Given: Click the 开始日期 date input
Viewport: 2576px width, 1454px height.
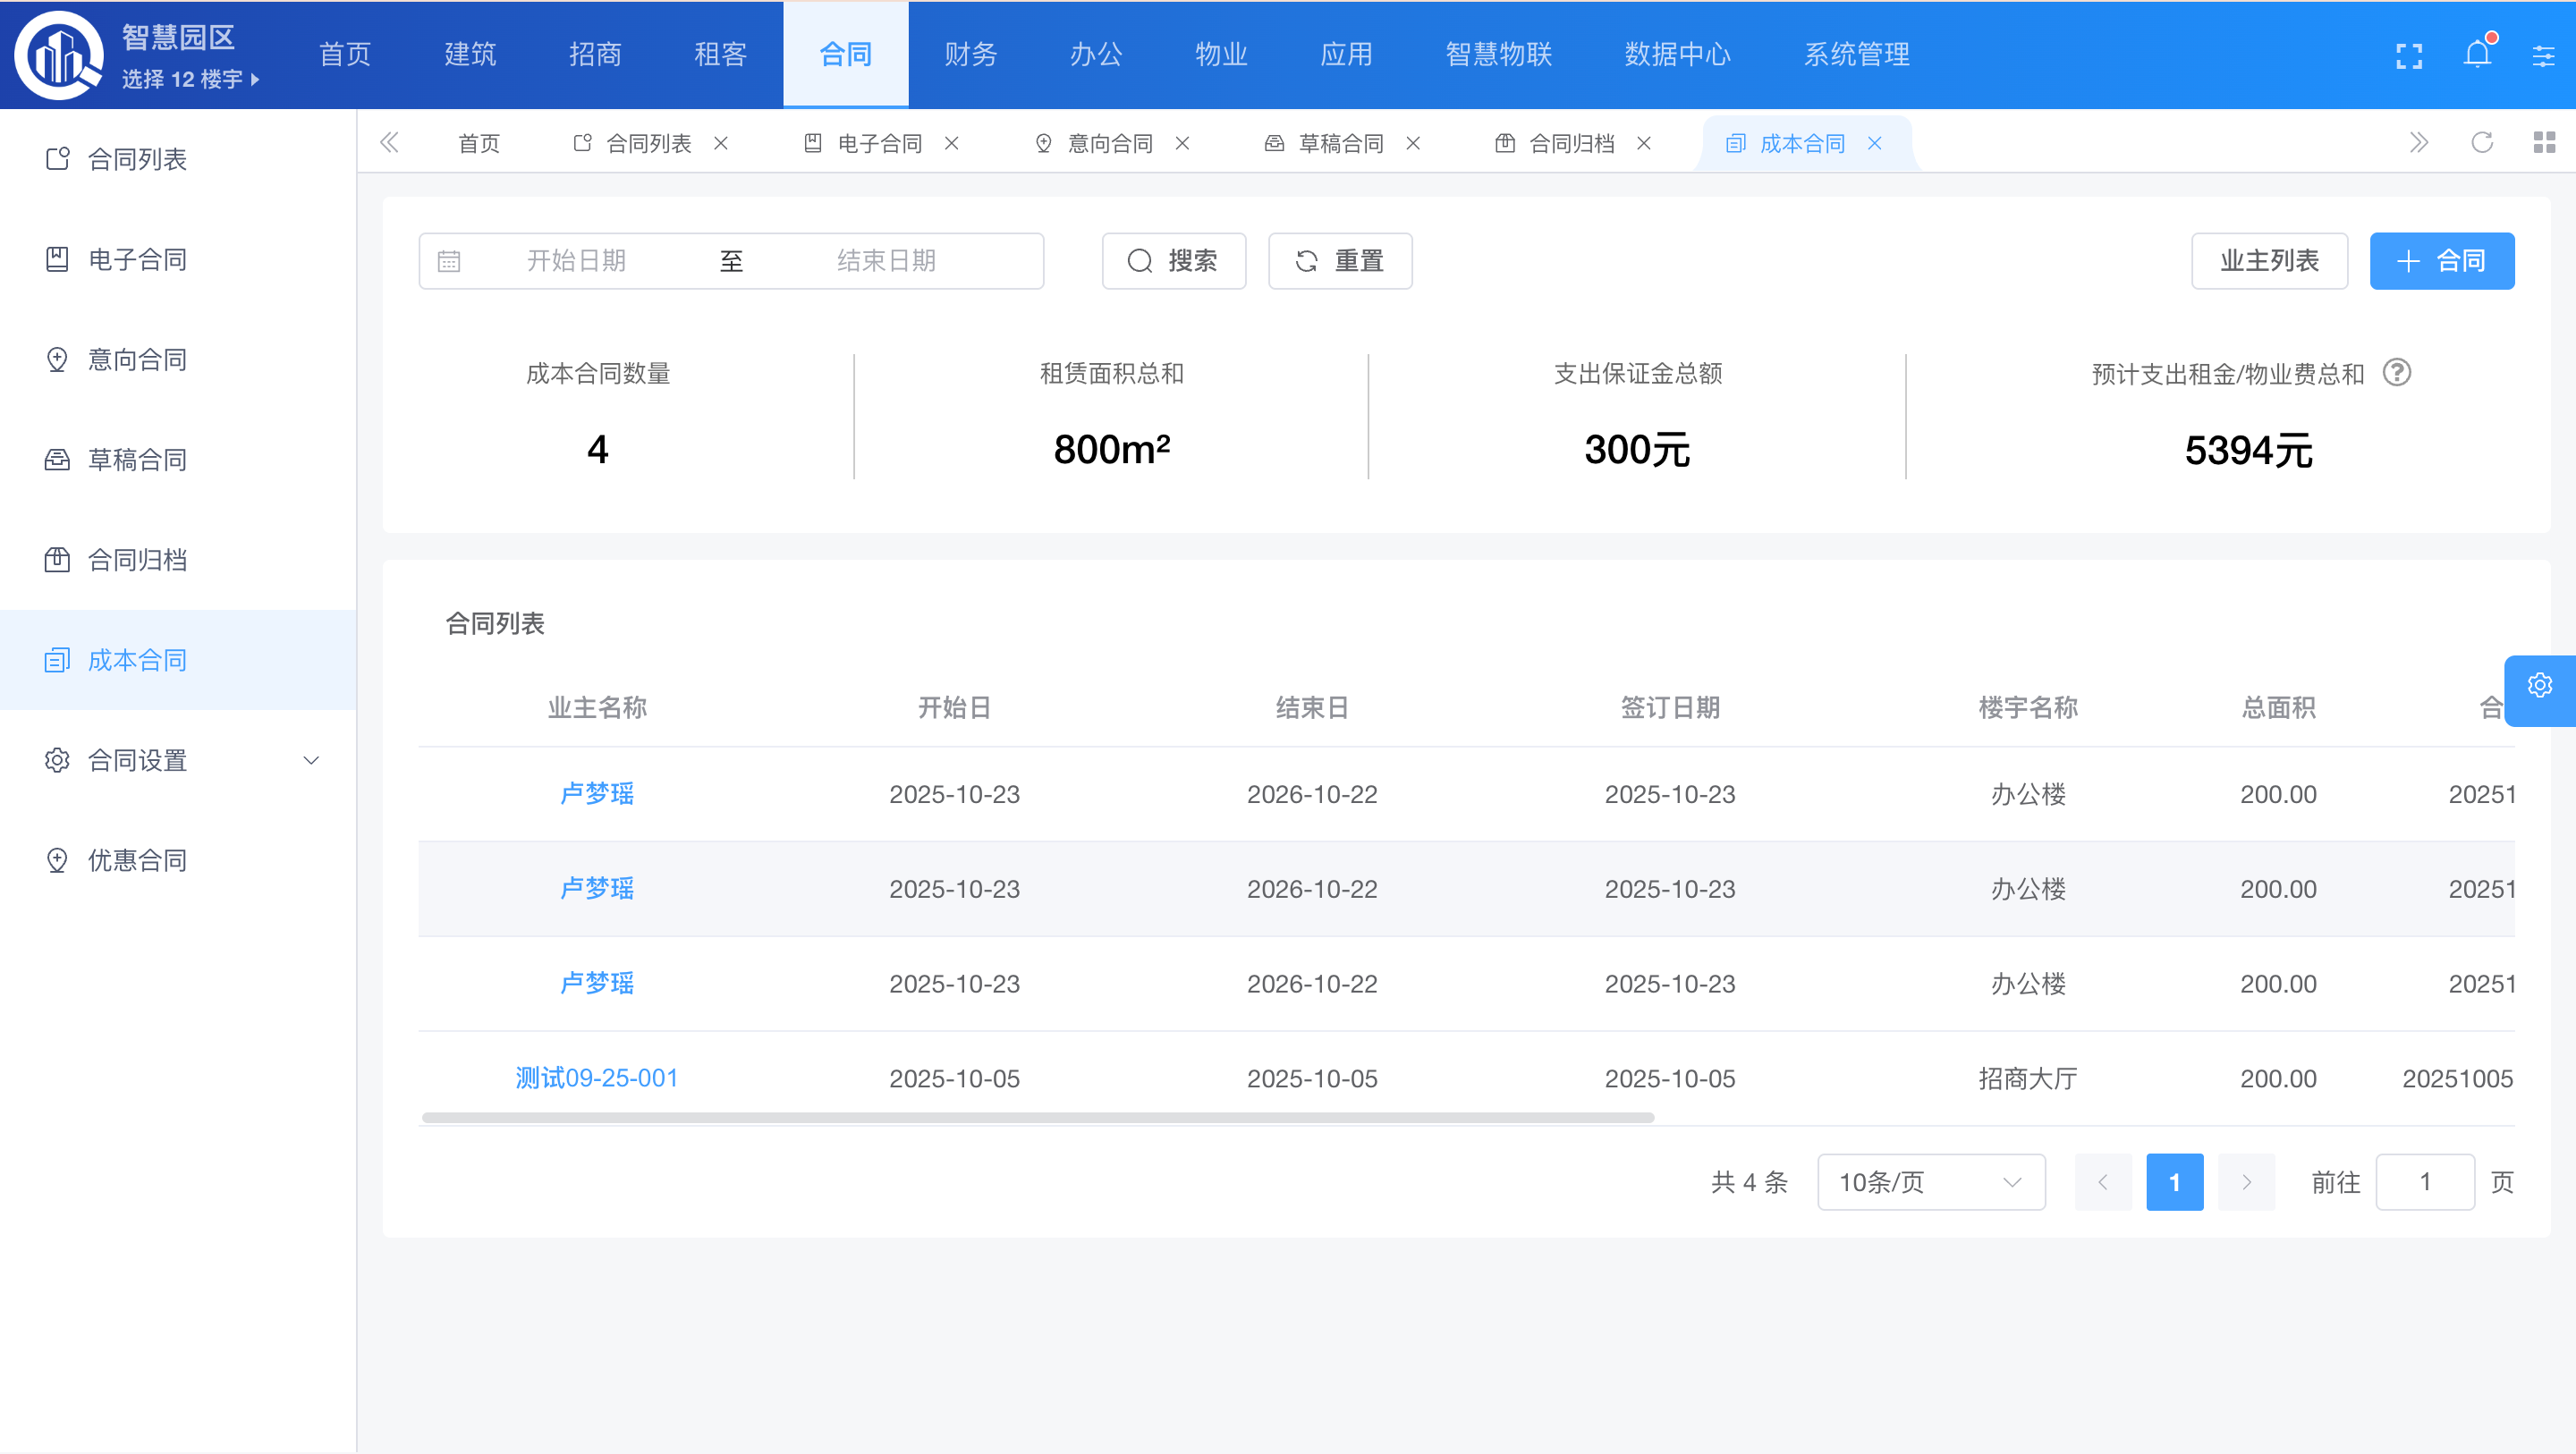Looking at the screenshot, I should pos(576,261).
